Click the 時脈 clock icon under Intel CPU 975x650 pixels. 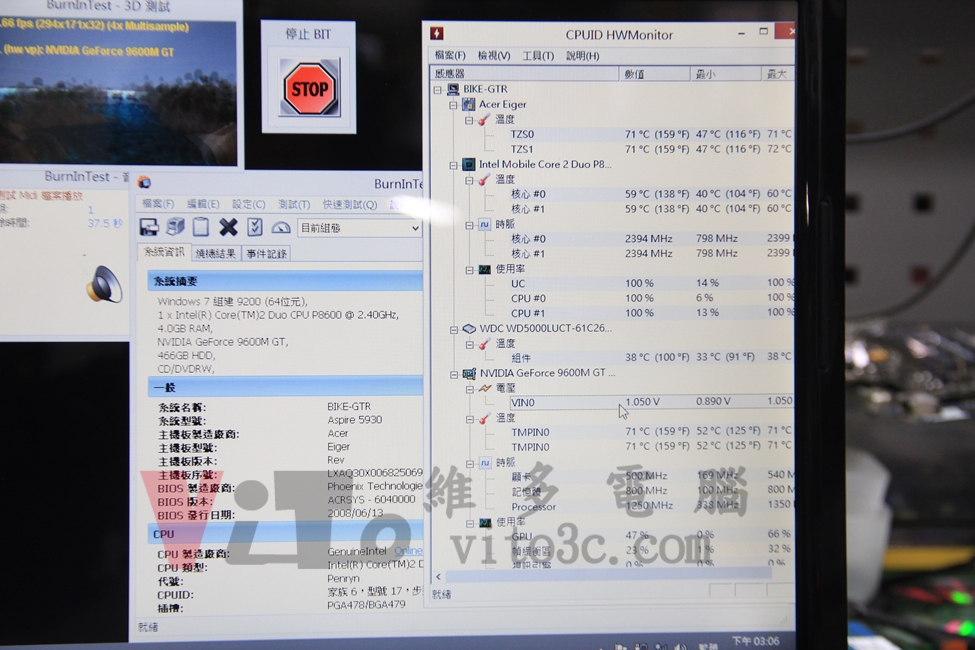point(485,225)
